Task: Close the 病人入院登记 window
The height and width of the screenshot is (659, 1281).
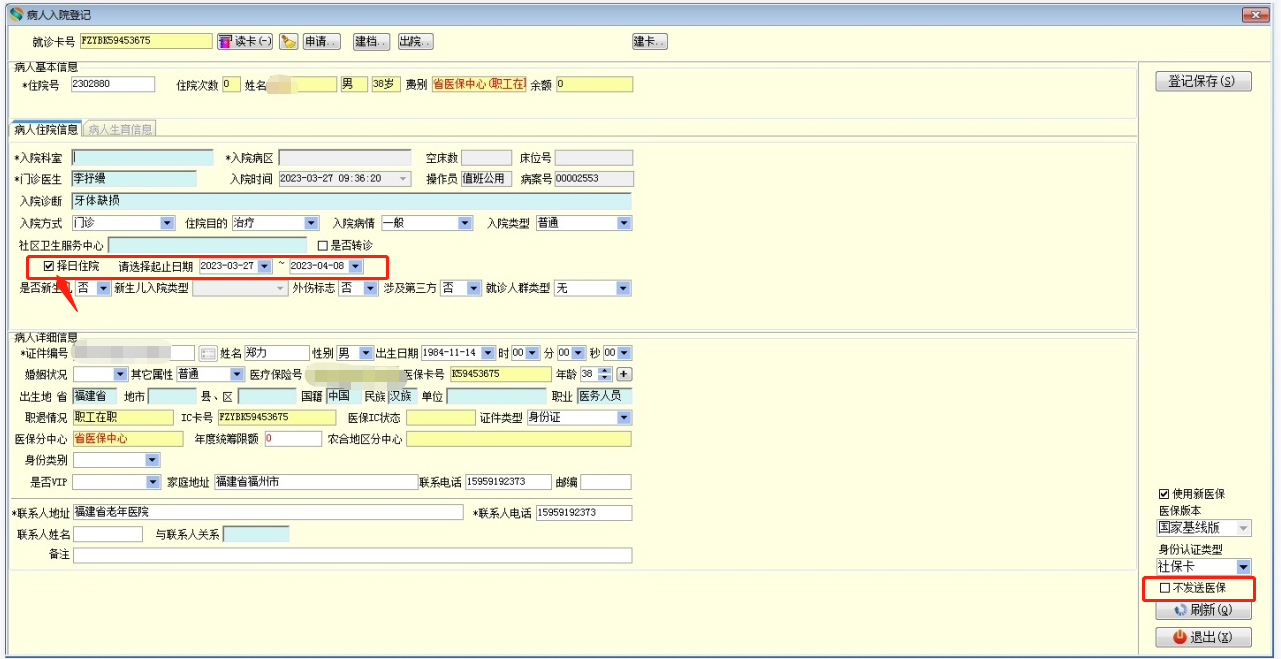Action: [1256, 14]
